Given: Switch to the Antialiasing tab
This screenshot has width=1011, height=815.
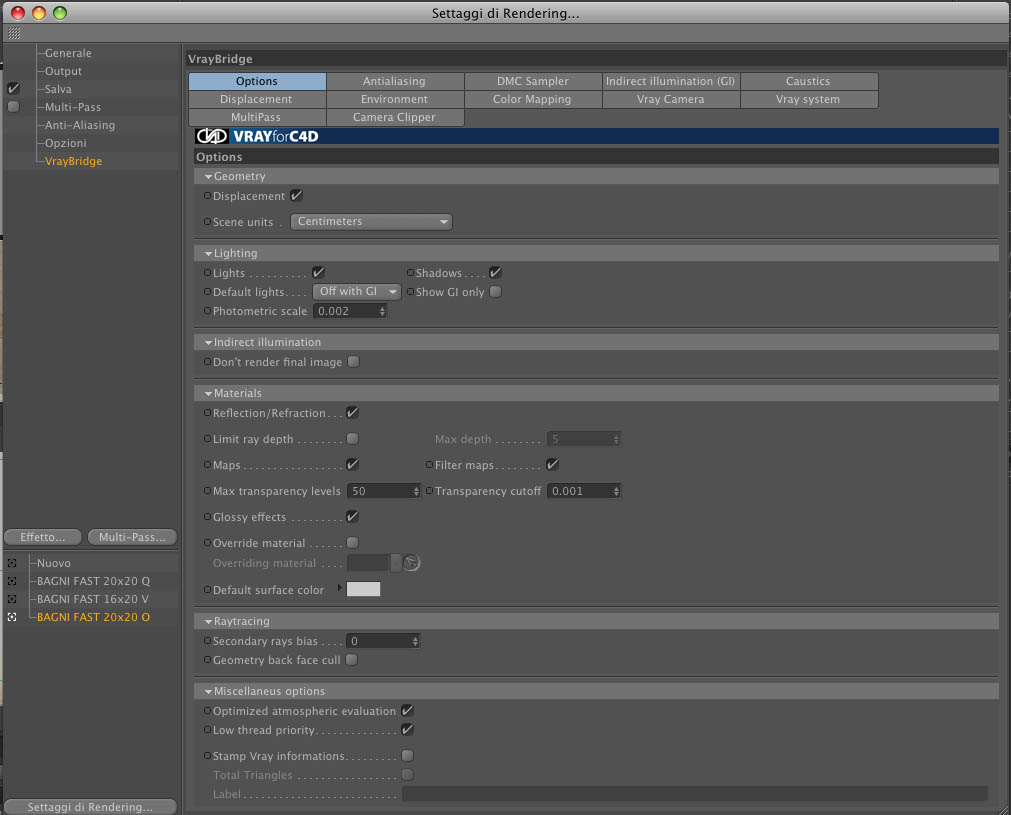Looking at the screenshot, I should coord(395,81).
